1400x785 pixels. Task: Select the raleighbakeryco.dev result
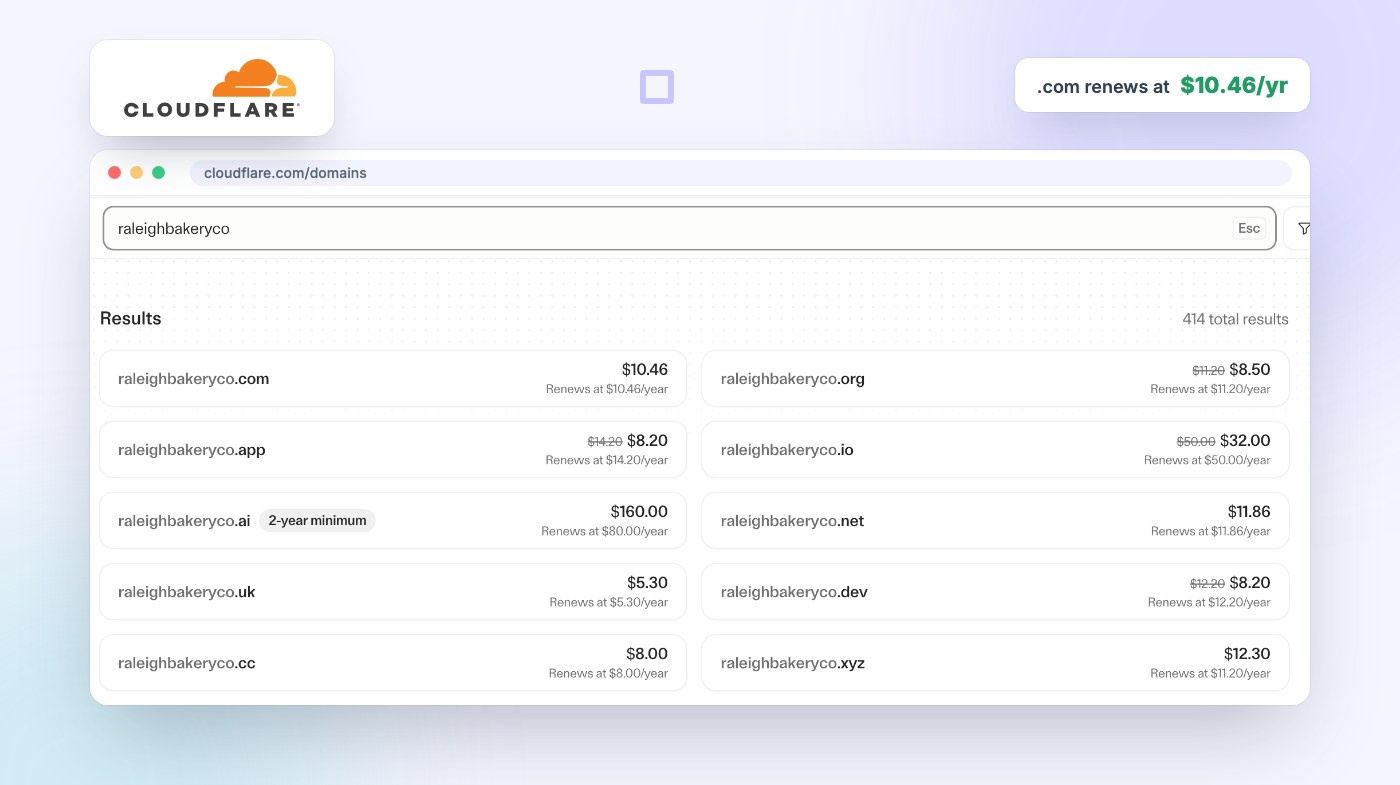tap(995, 592)
